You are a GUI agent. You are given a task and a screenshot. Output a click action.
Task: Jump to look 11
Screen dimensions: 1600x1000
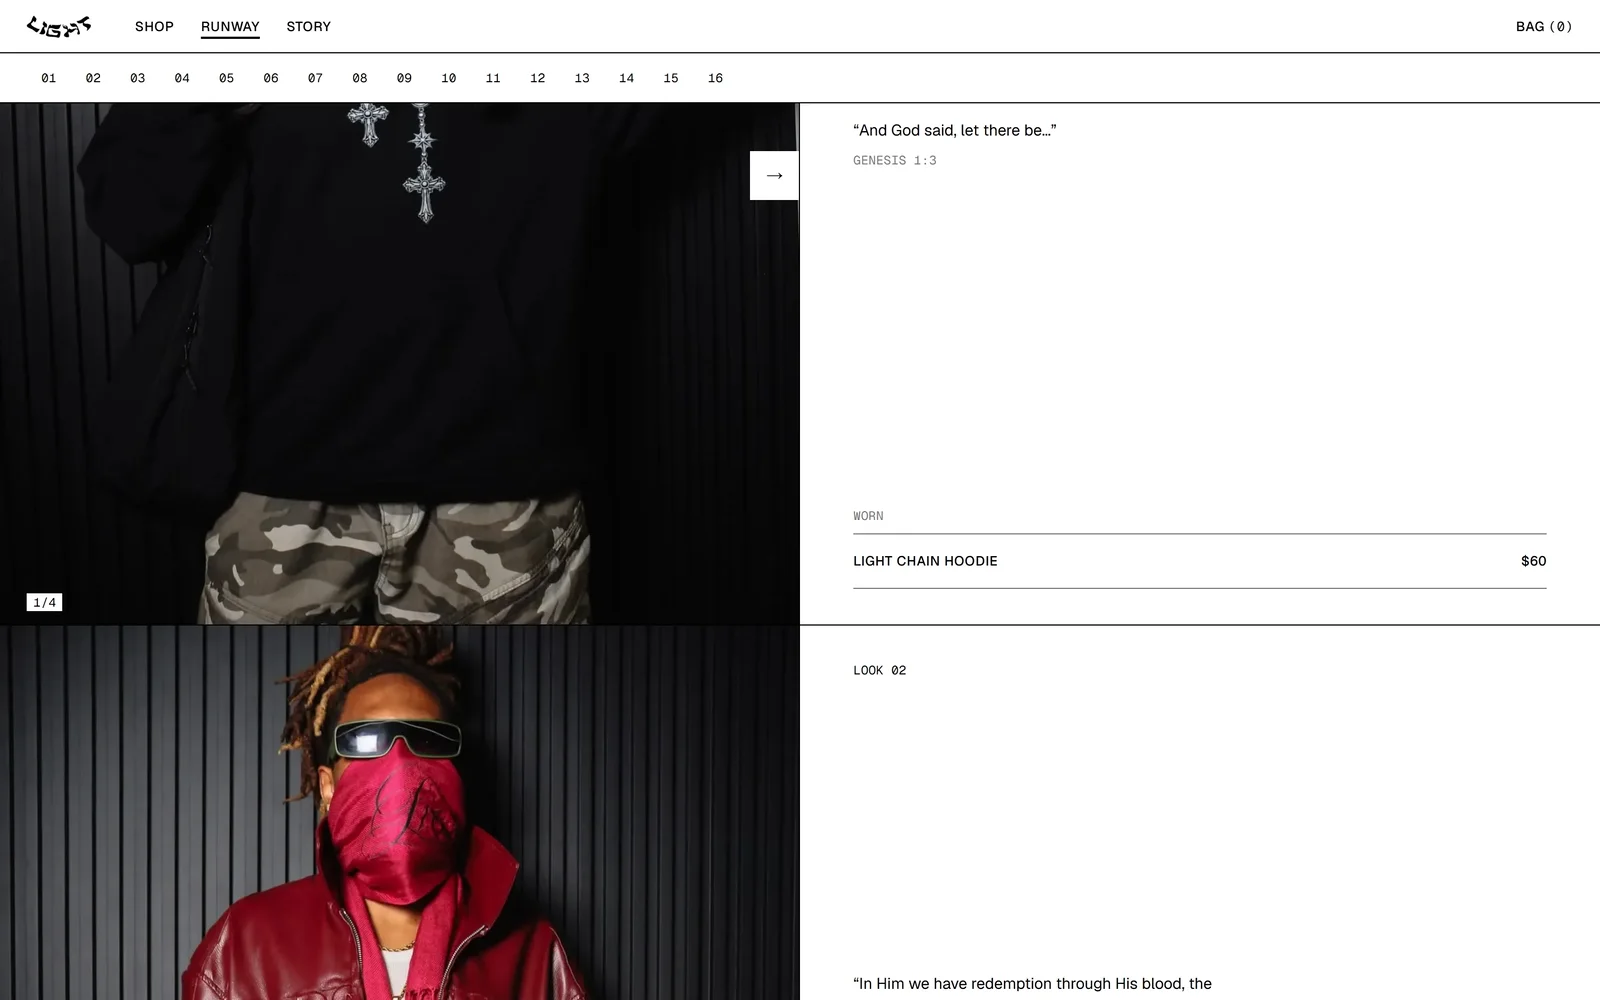(493, 78)
